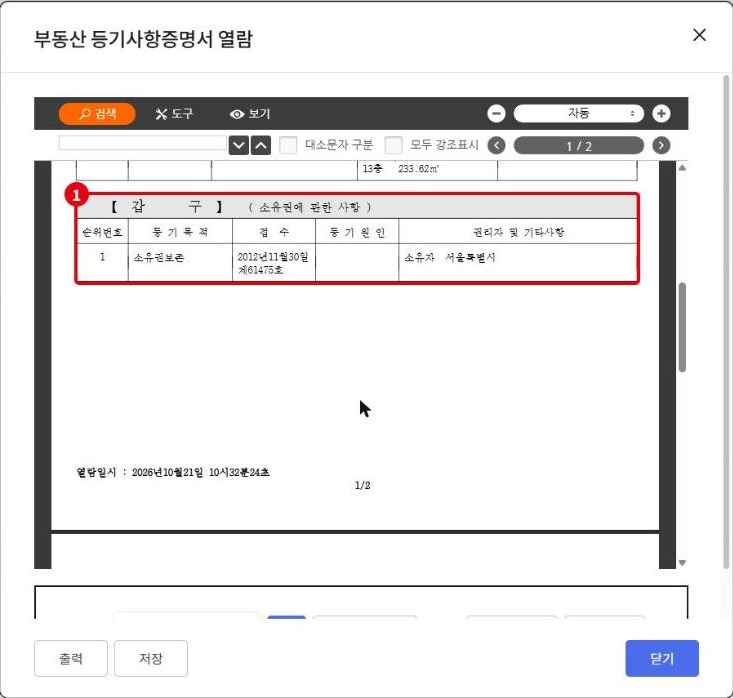
Task: Click 제61475호 receipt number text
Action: click(260, 270)
